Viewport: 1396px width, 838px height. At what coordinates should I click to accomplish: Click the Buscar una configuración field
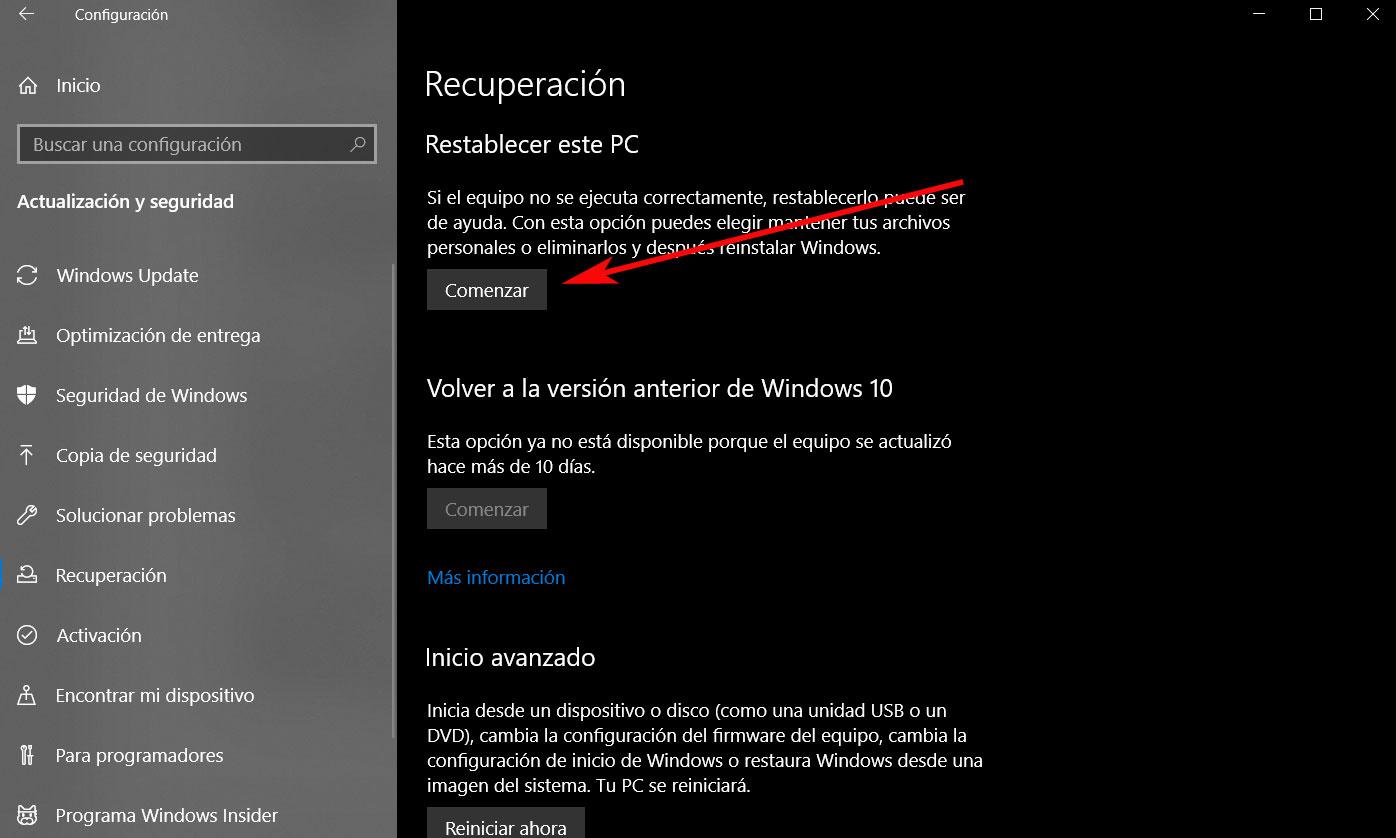(x=197, y=144)
